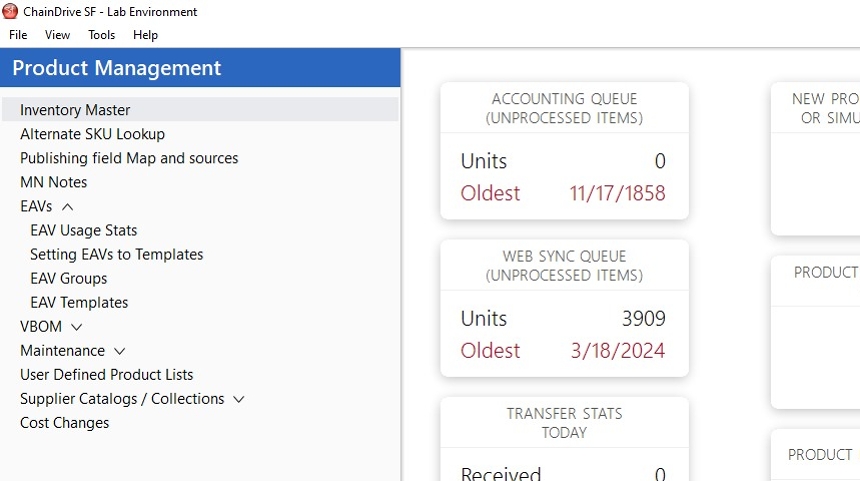Select the EAVs tree label
This screenshot has height=481, width=860.
click(36, 206)
